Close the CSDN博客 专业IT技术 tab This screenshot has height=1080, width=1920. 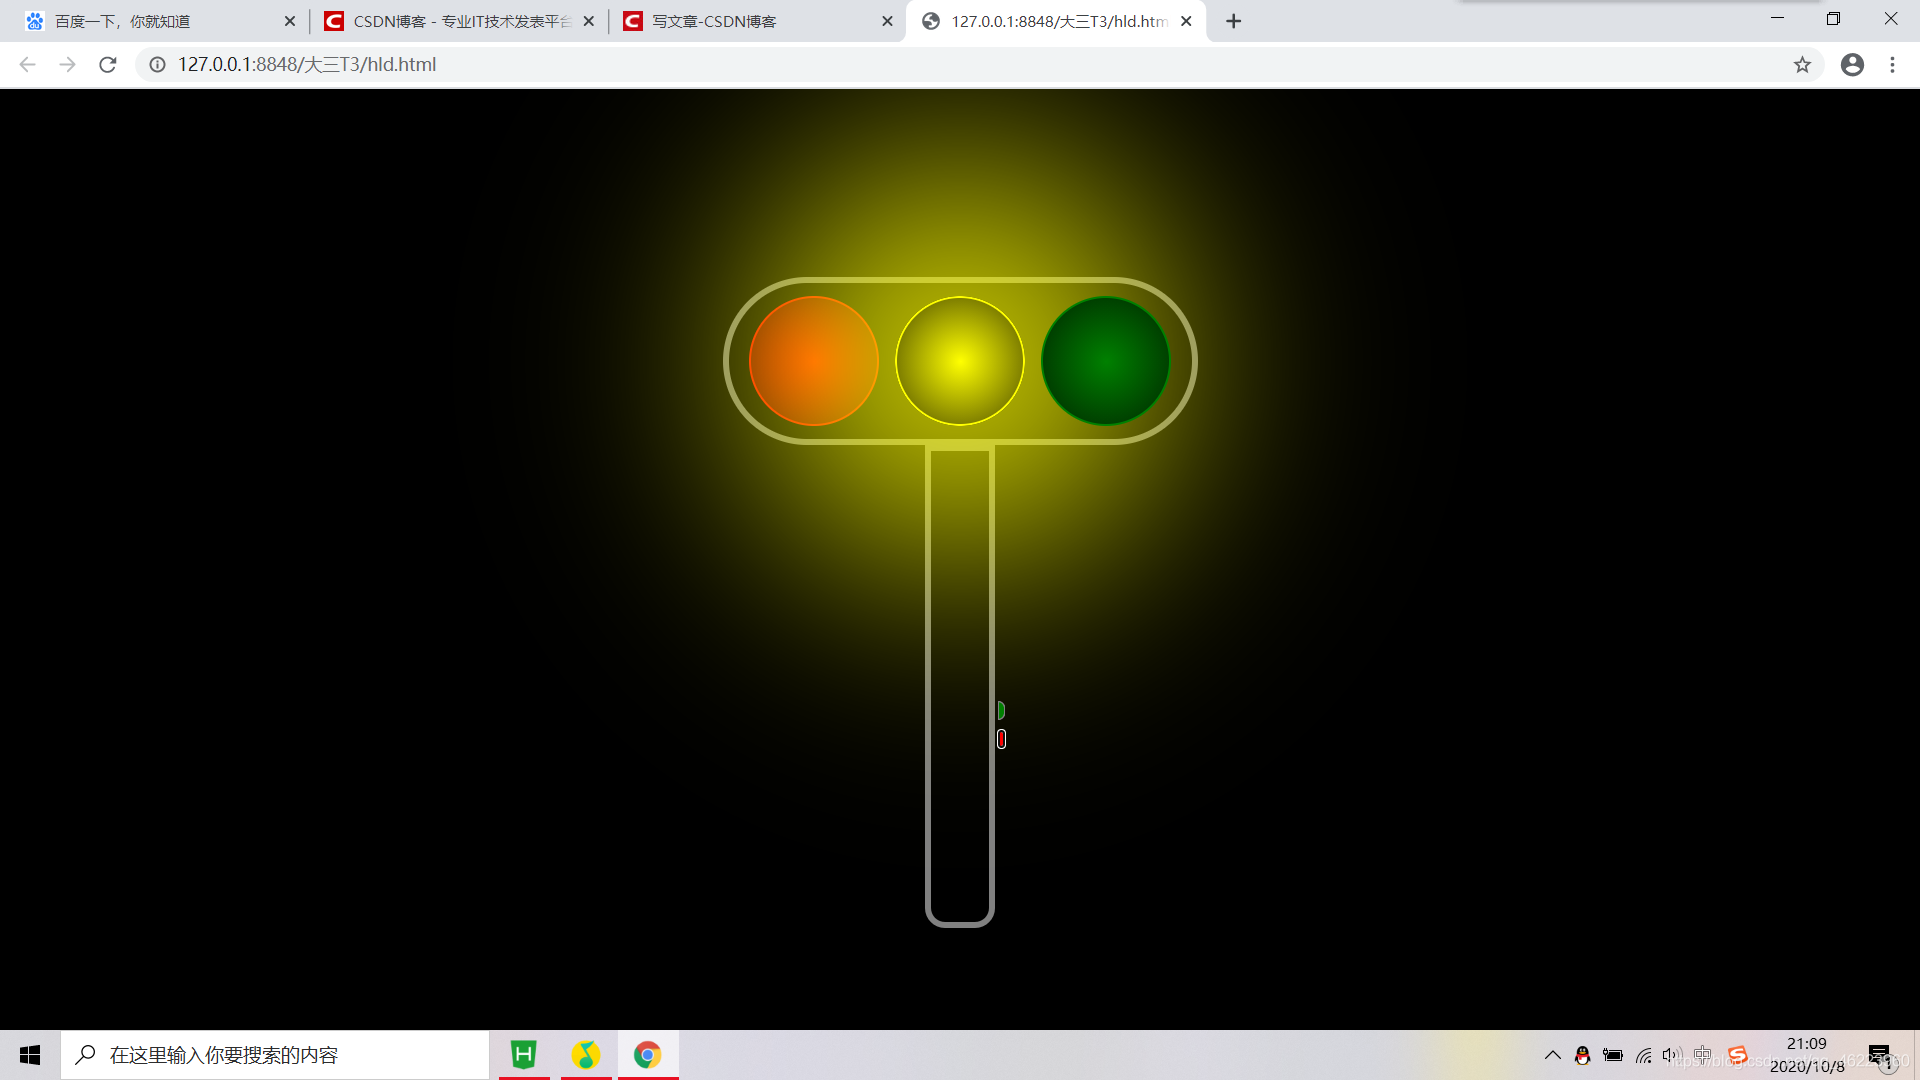pos(588,21)
